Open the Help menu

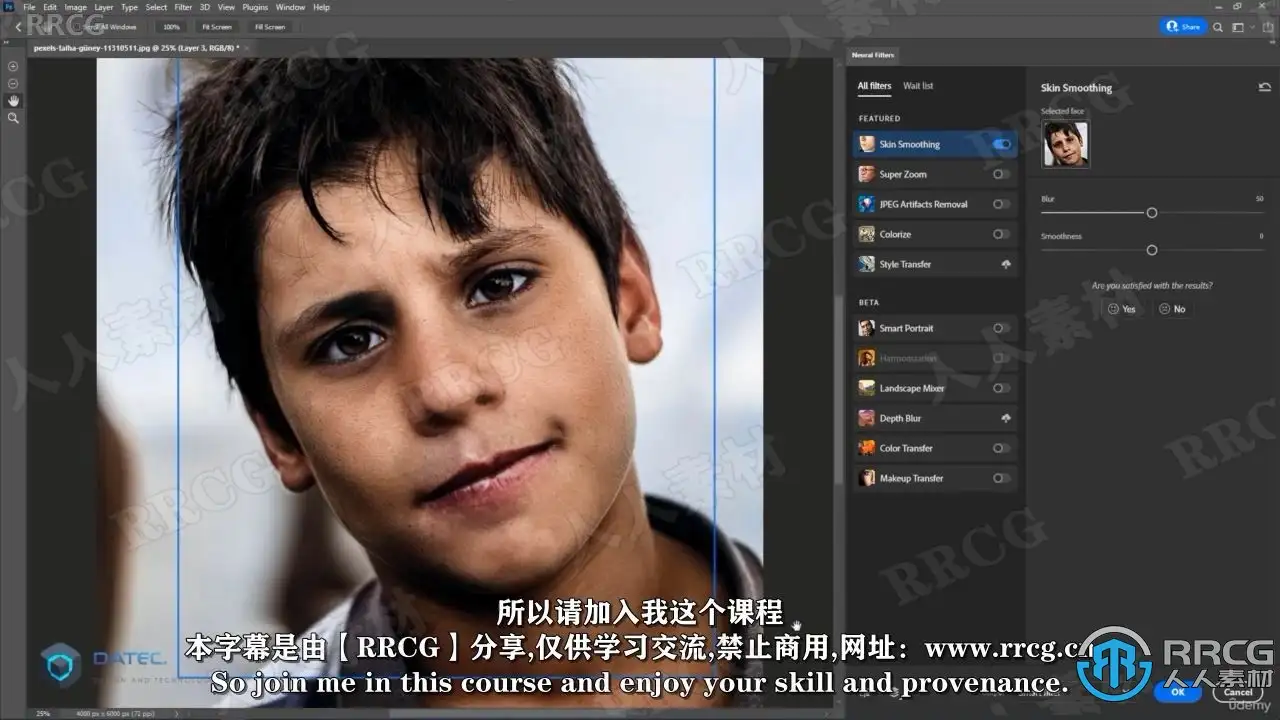322,7
